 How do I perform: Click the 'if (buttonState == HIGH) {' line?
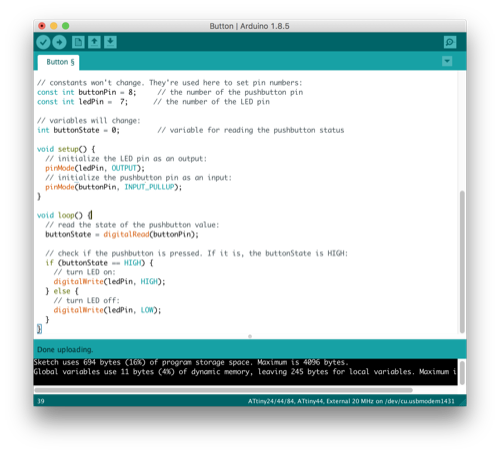click(x=99, y=263)
